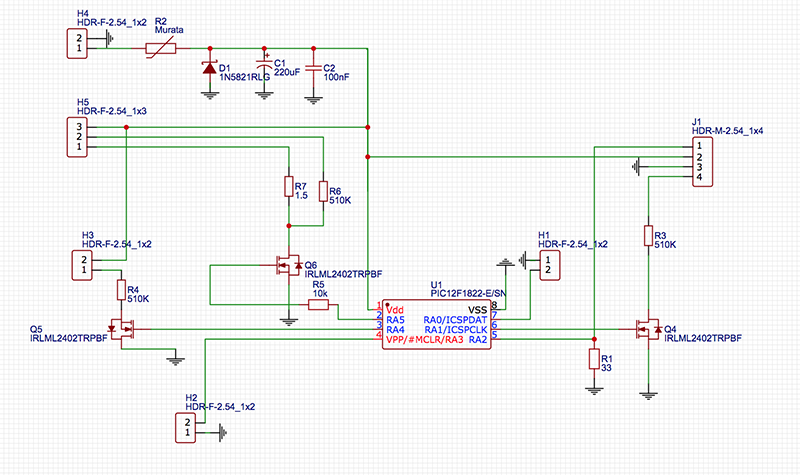Viewport: 800px width, 475px height.
Task: Click the R7 1.5 ohm resistor
Action: coord(288,188)
